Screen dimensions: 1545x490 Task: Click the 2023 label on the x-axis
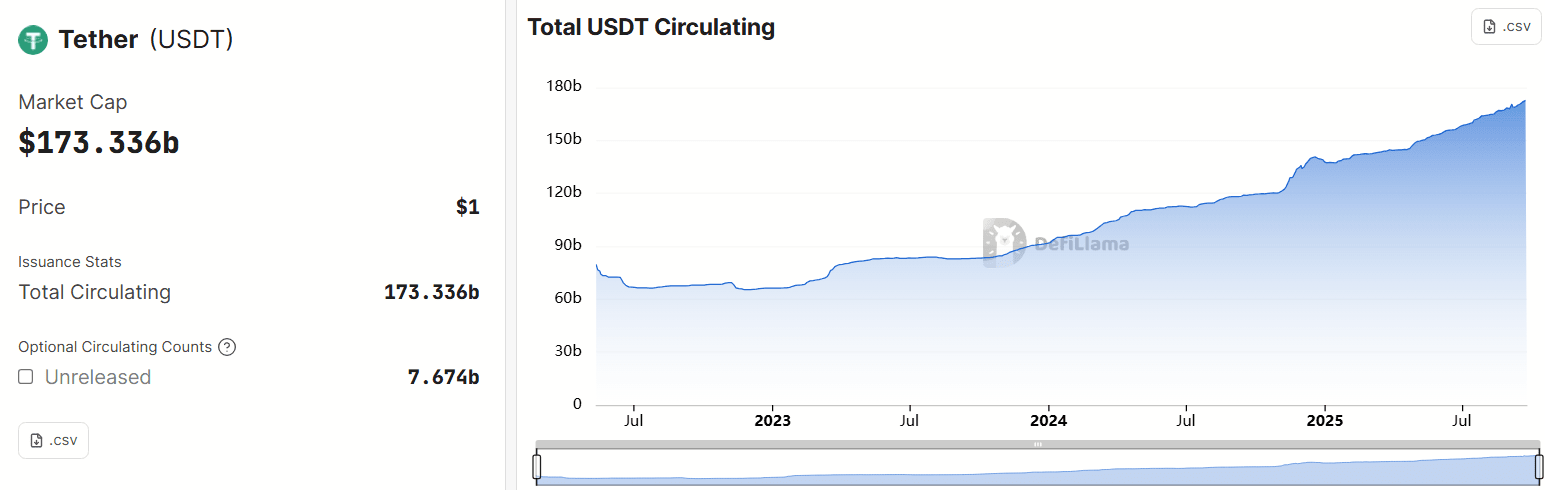772,421
